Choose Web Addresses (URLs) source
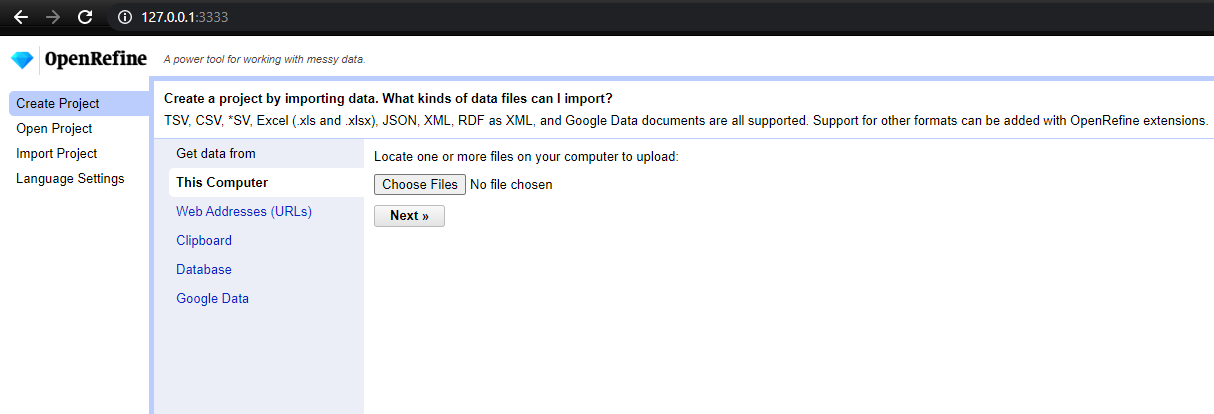 (x=244, y=212)
